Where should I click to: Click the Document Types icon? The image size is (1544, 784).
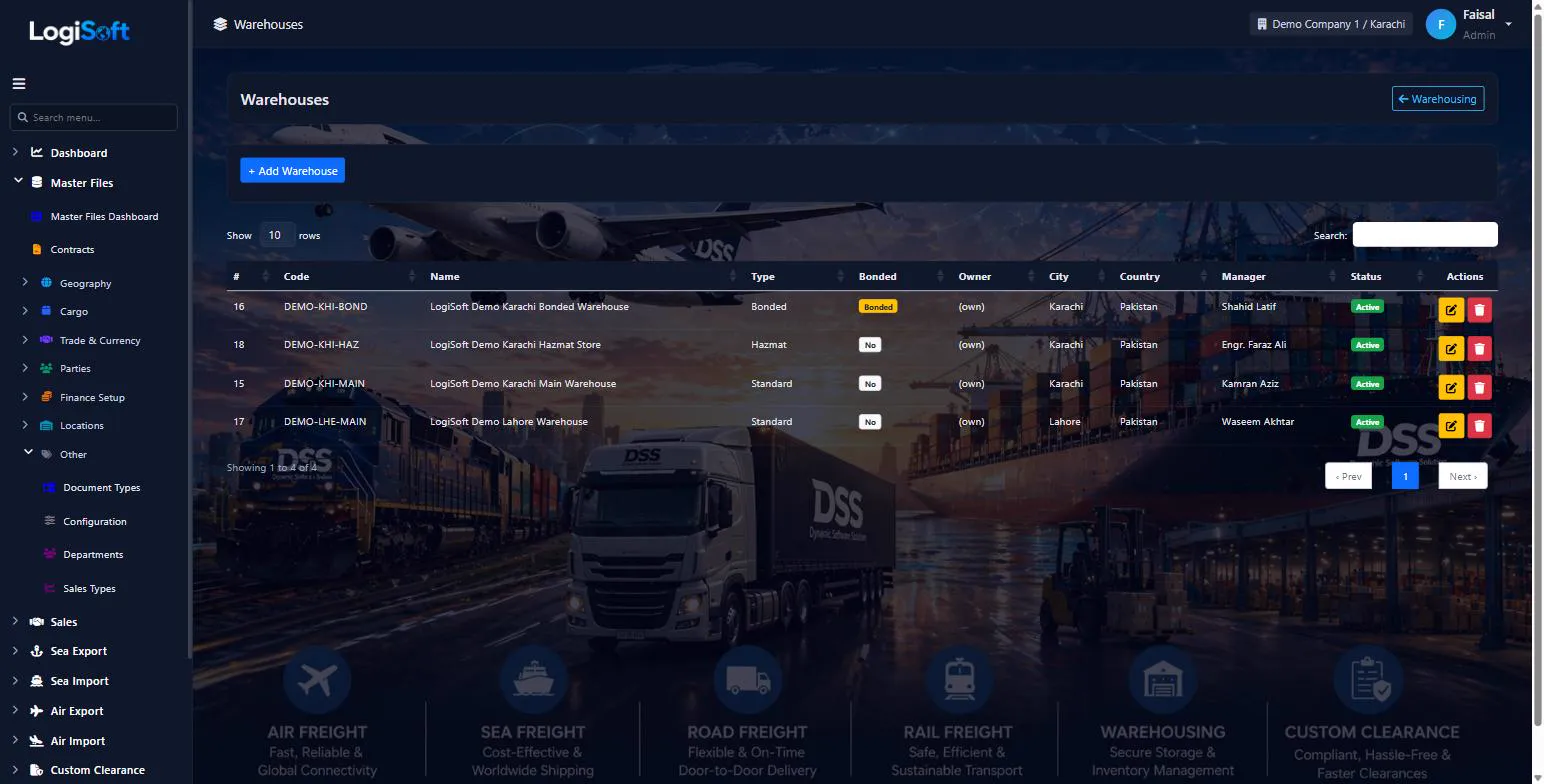(x=49, y=487)
